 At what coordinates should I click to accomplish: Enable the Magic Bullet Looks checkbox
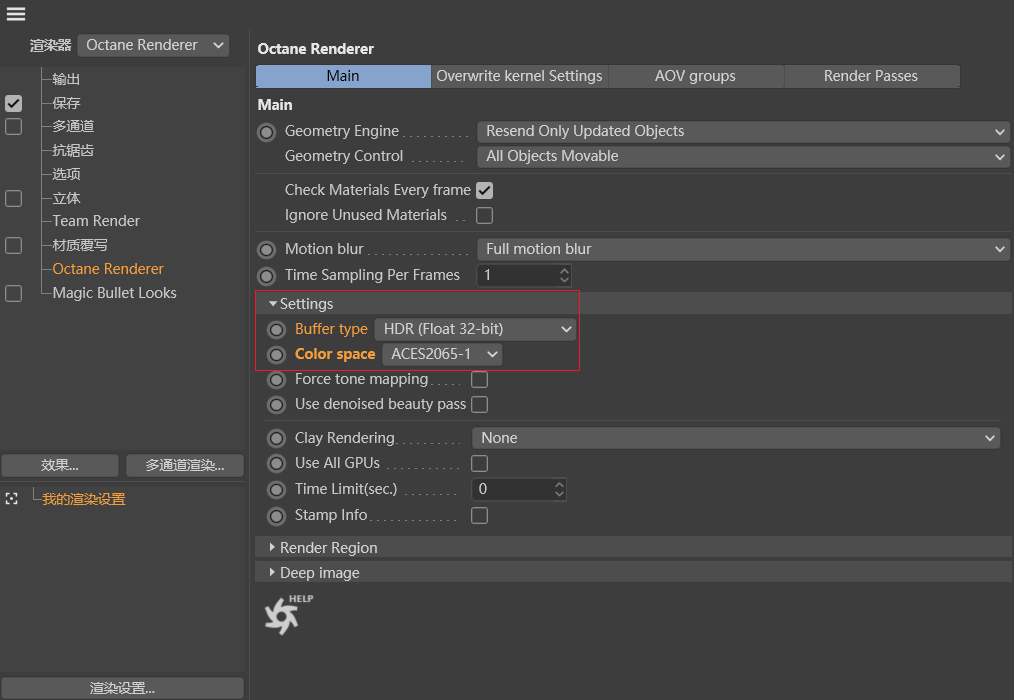[x=14, y=293]
